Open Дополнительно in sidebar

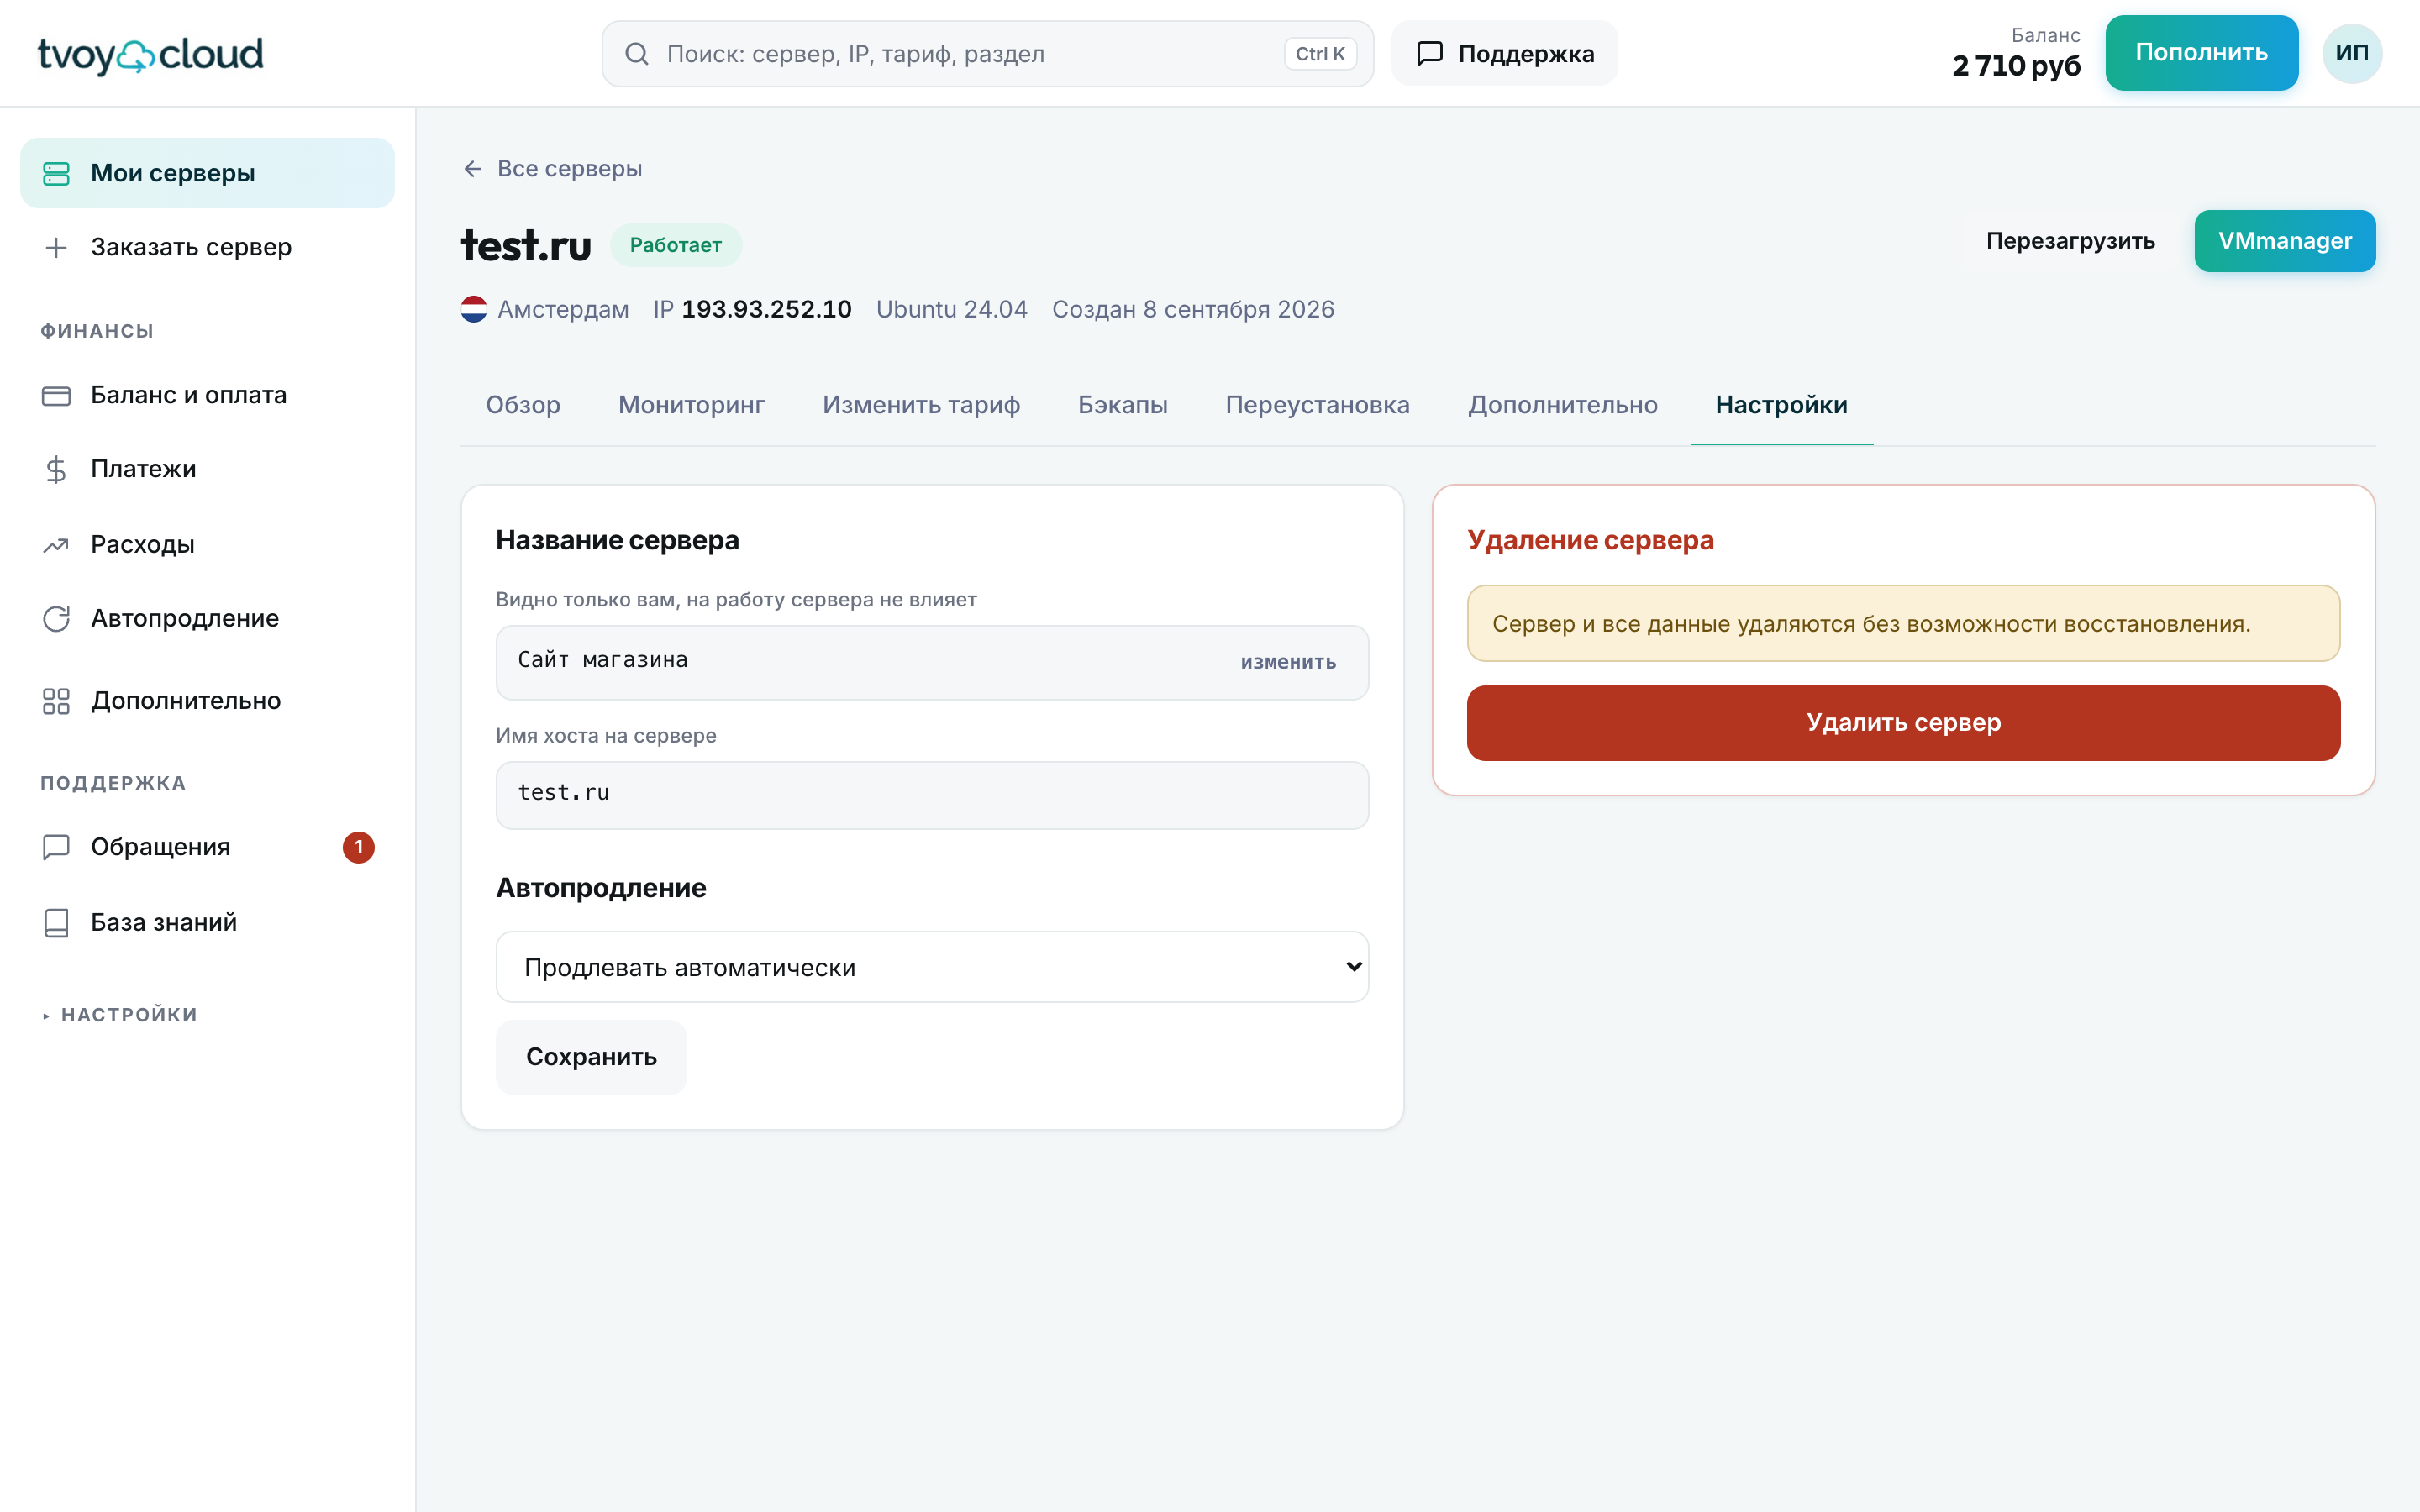(x=207, y=700)
